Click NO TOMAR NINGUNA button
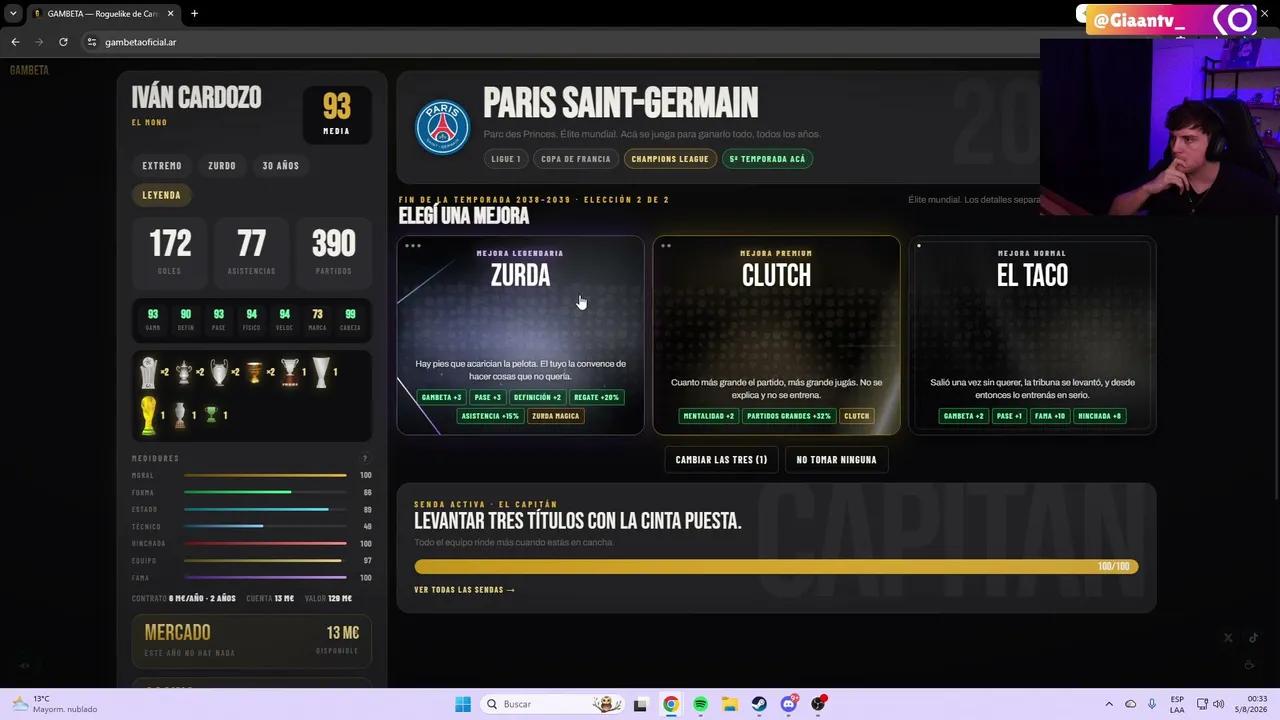Viewport: 1280px width, 720px height. (836, 460)
